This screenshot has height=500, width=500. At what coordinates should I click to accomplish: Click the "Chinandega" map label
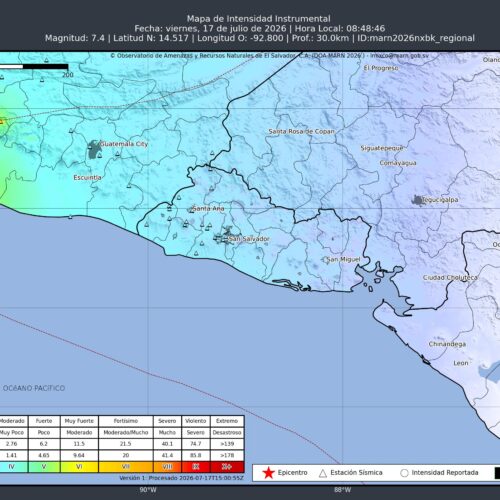447,344
